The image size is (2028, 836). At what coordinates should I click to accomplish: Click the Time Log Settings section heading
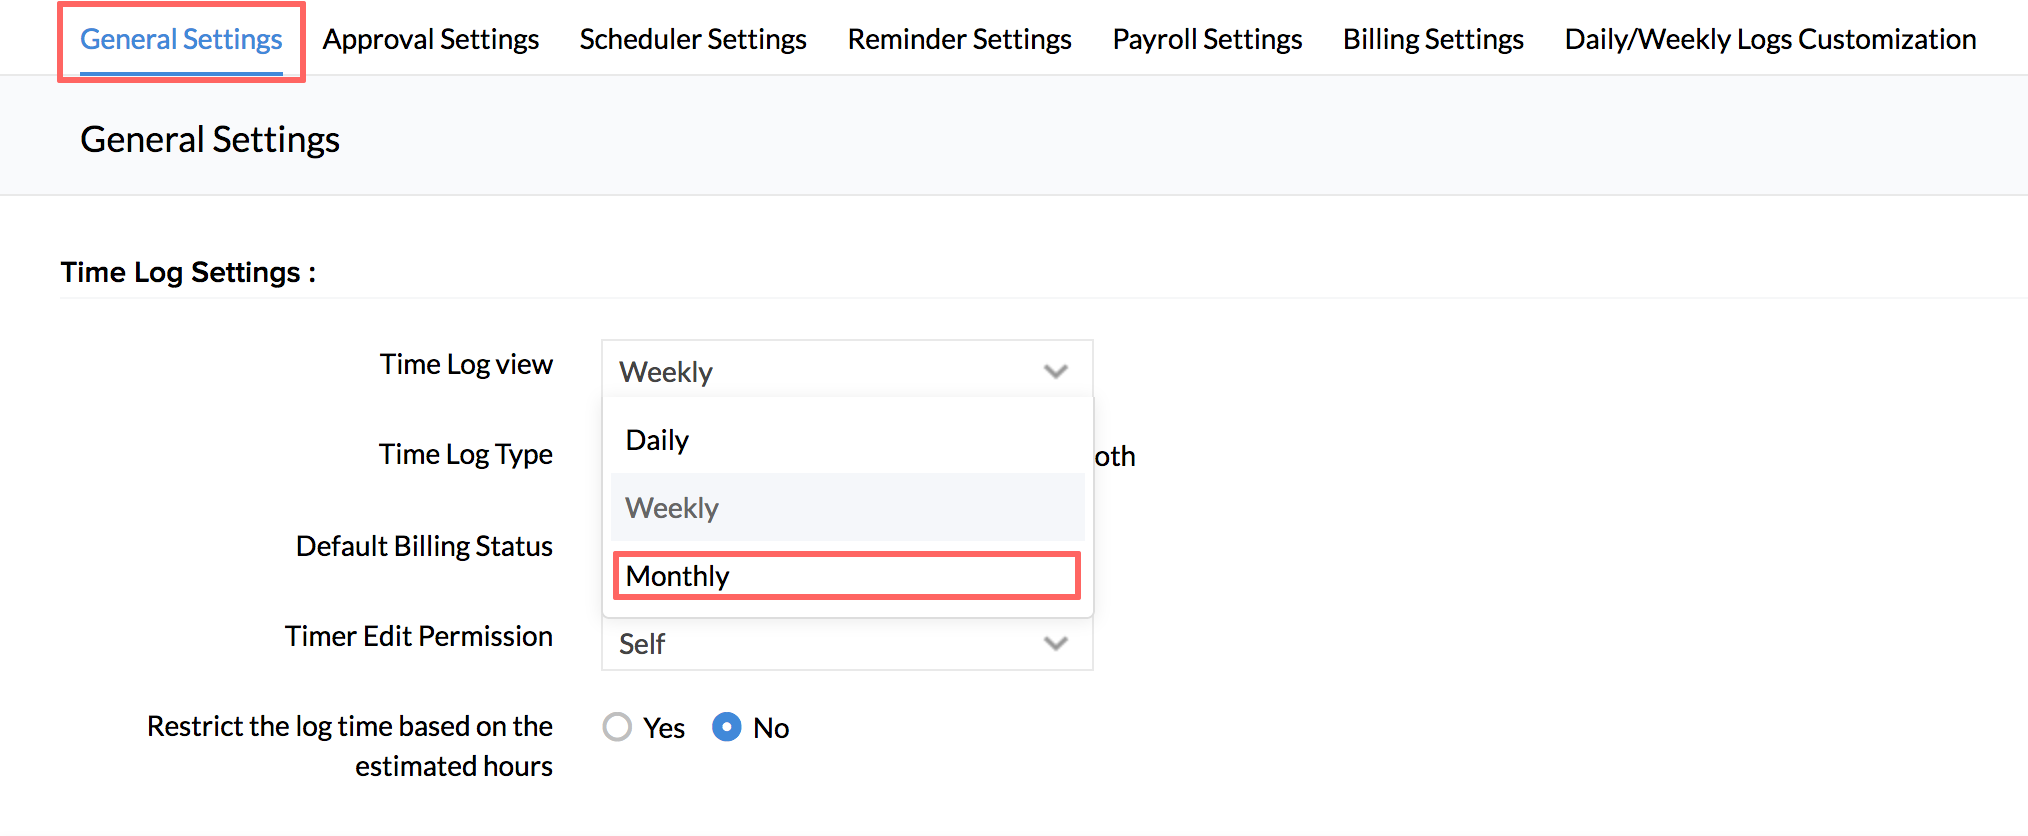pyautogui.click(x=188, y=272)
